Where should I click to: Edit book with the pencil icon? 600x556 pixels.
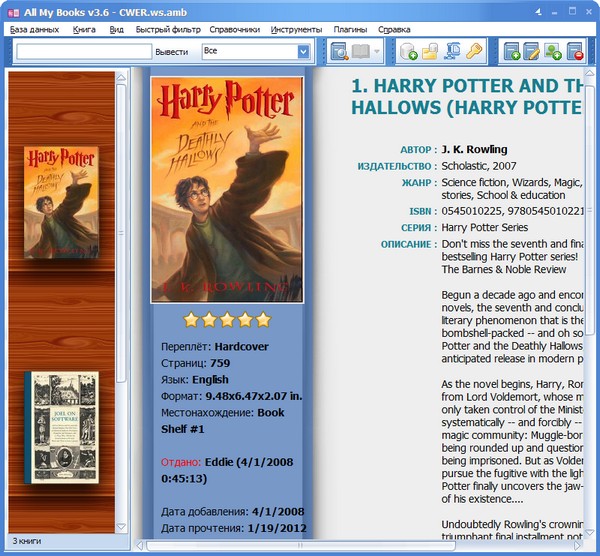coord(532,51)
